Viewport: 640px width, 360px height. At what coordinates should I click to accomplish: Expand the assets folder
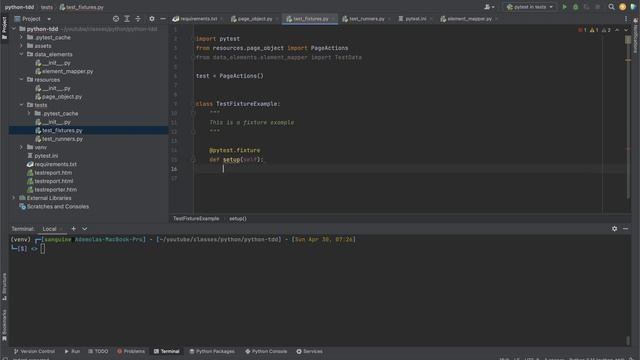[x=22, y=46]
